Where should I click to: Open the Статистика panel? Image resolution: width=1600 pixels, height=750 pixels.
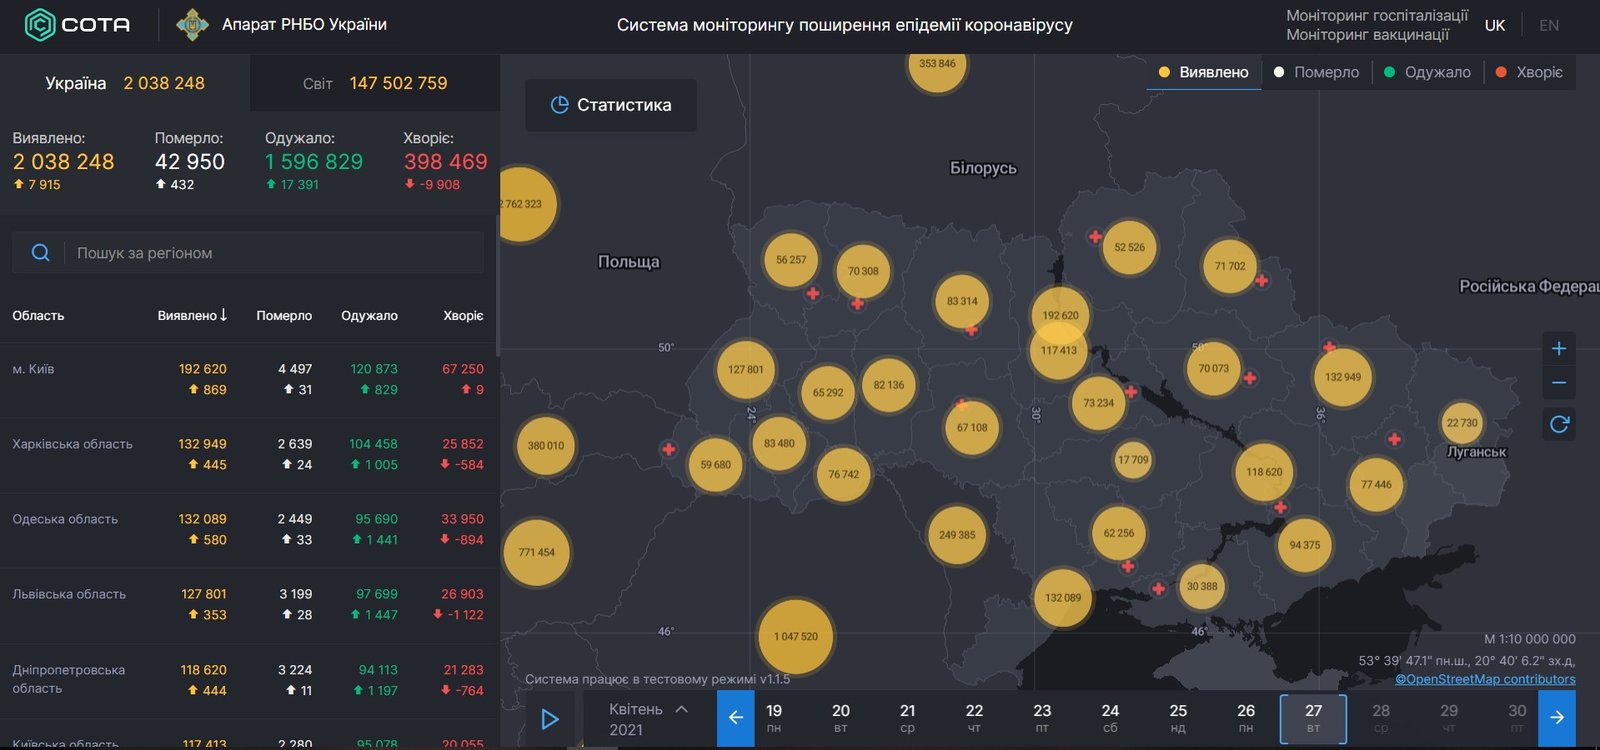pyautogui.click(x=611, y=105)
